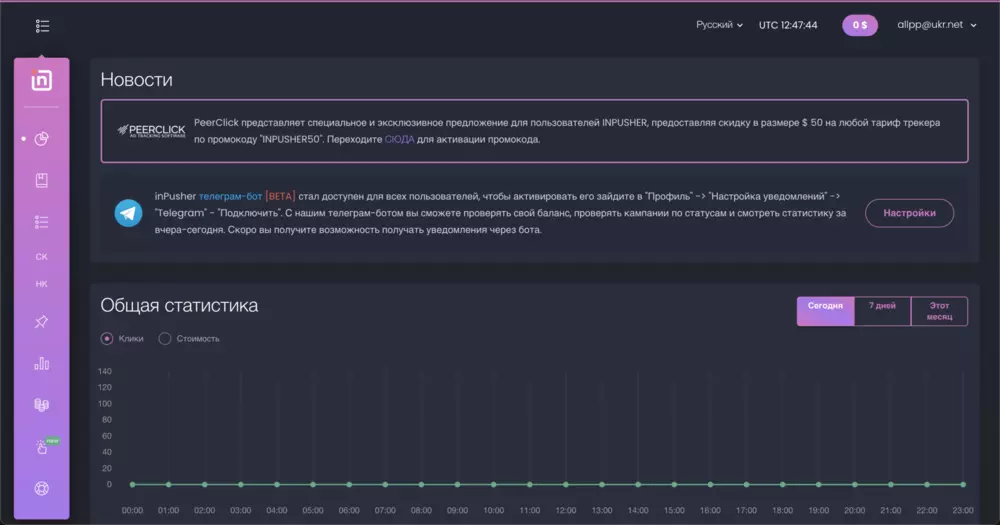Screen dimensions: 1000x525
Task: Select the Стоимость radio button
Action: 165,339
